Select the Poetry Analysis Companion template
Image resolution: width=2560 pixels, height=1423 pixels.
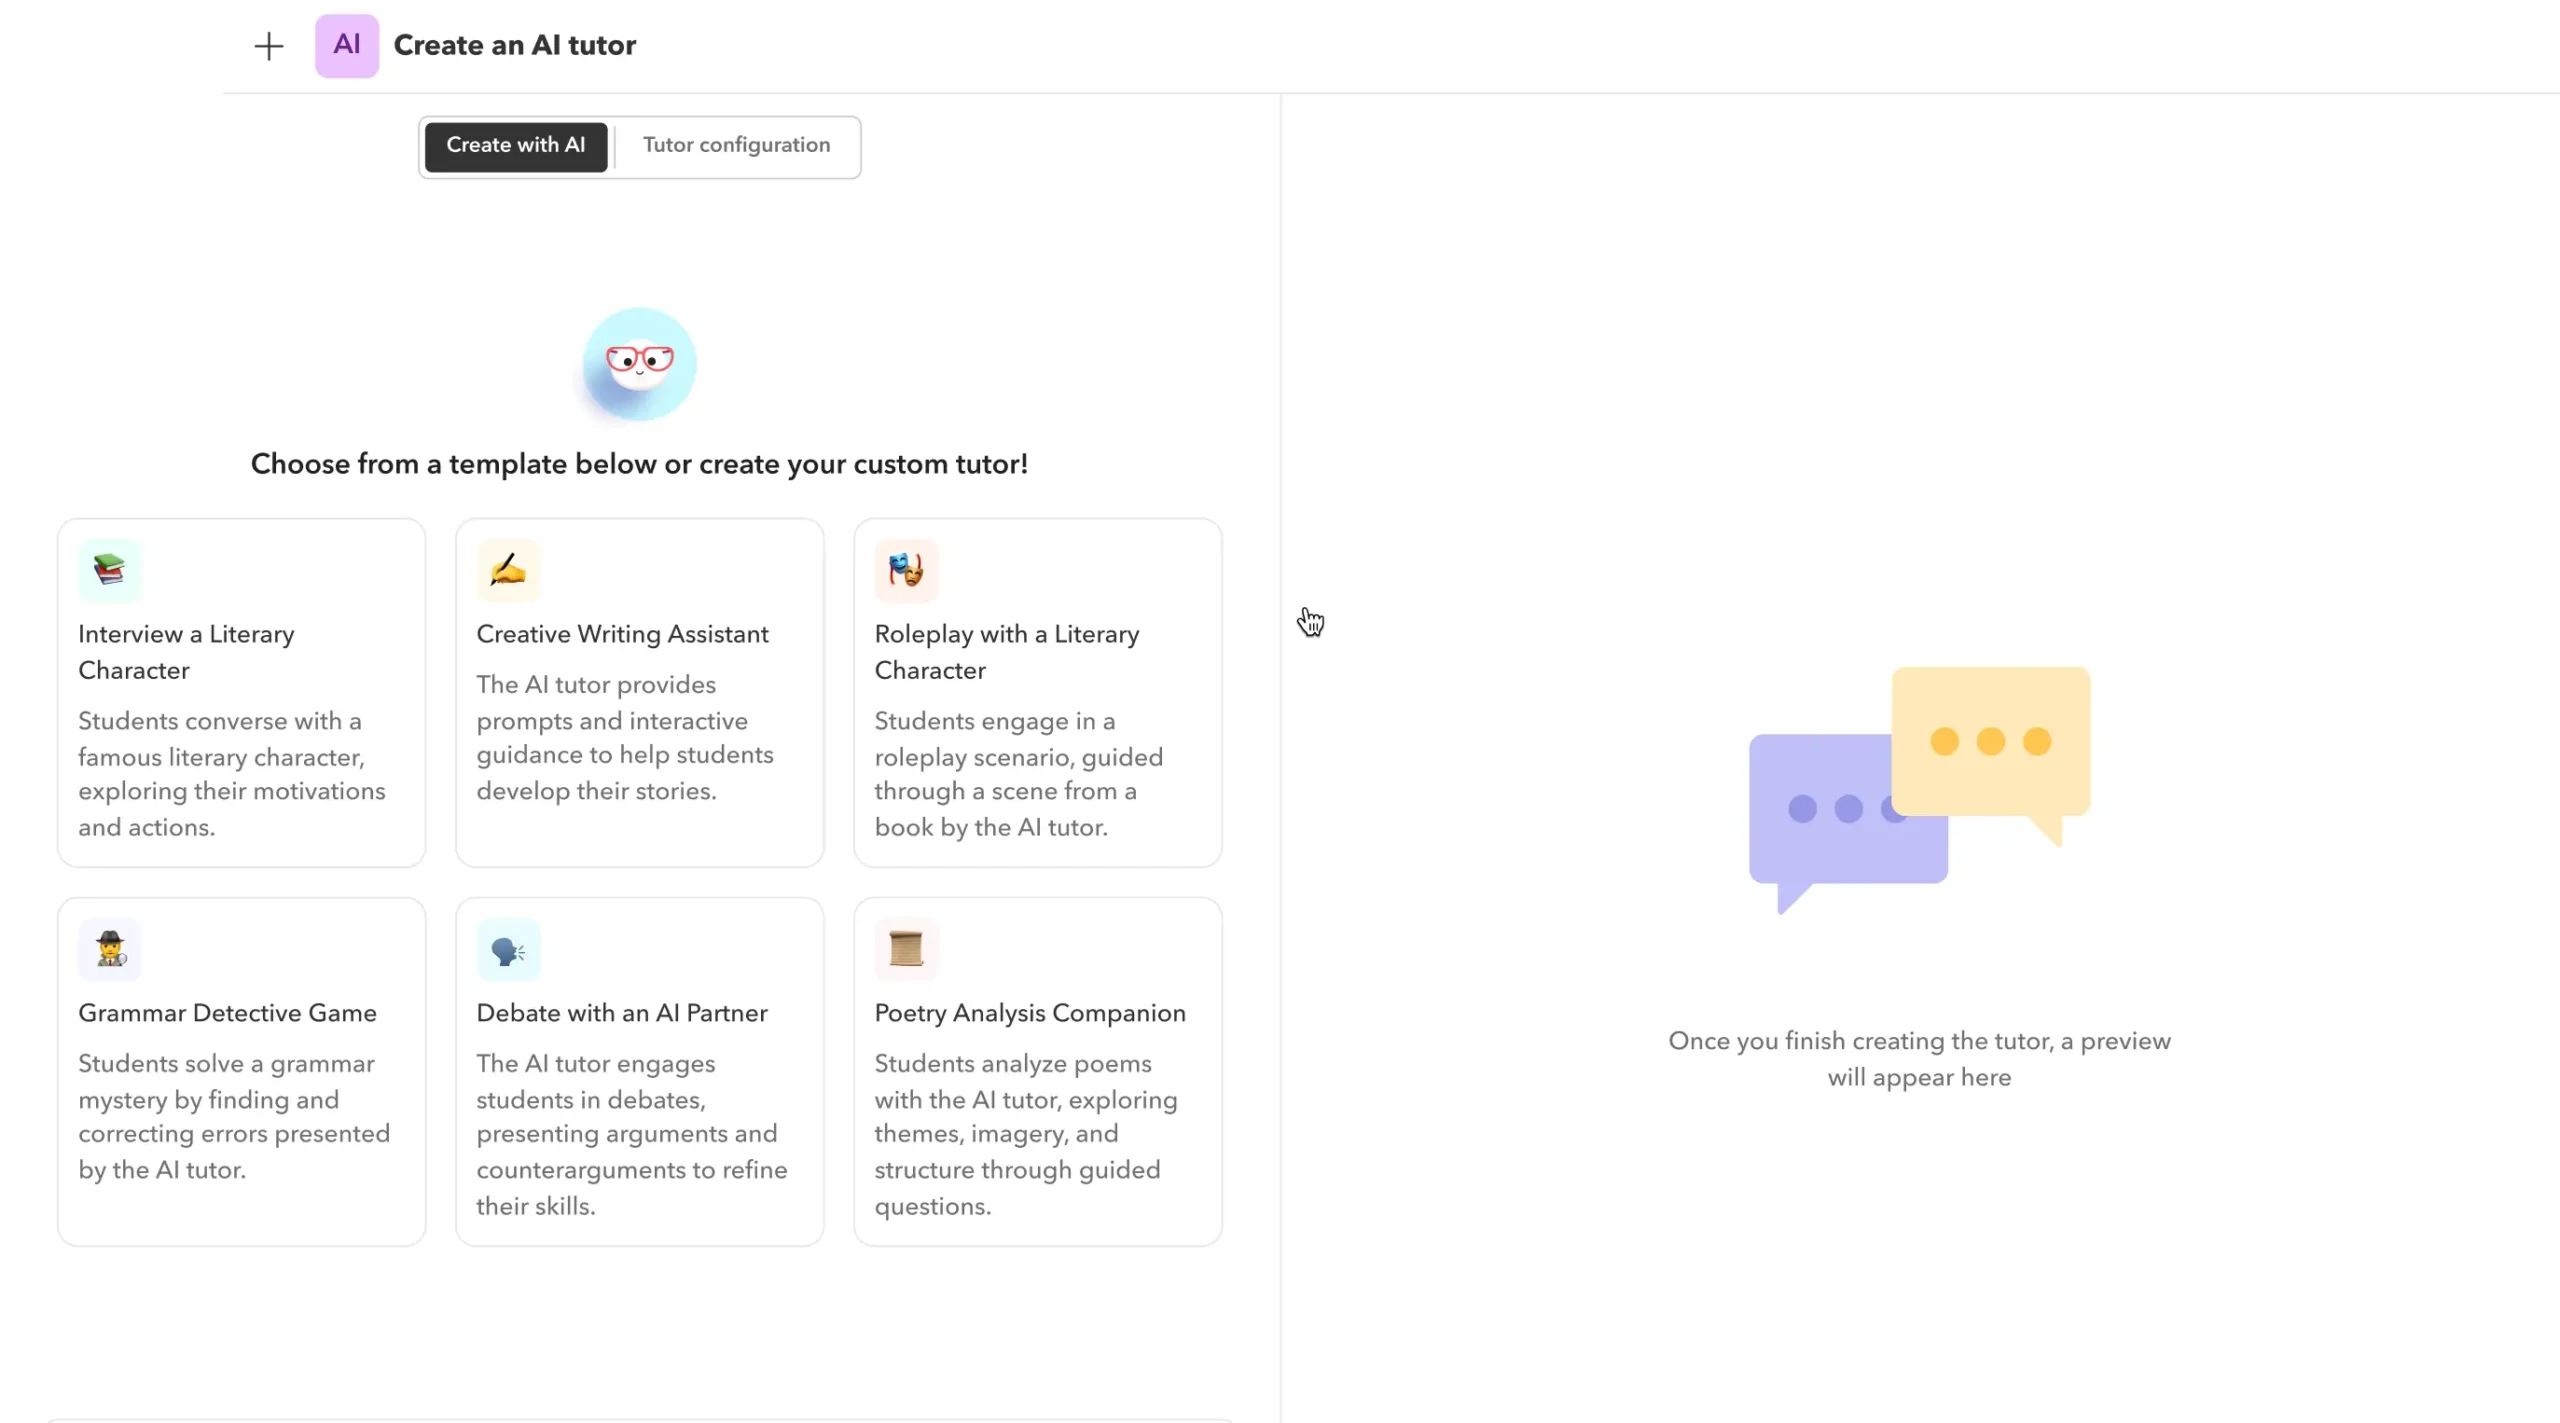(x=1037, y=1070)
